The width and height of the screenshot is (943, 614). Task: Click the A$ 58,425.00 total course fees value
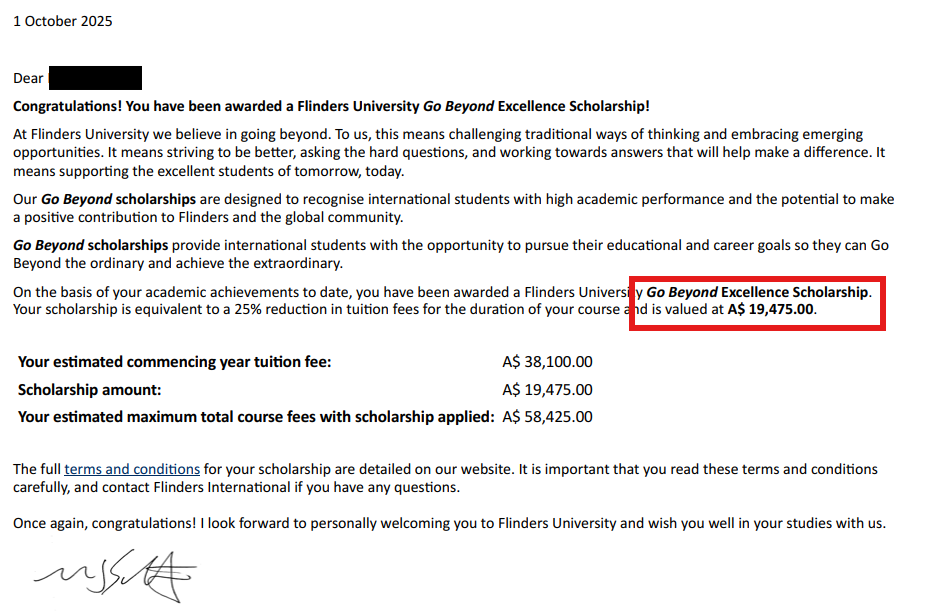coord(547,416)
